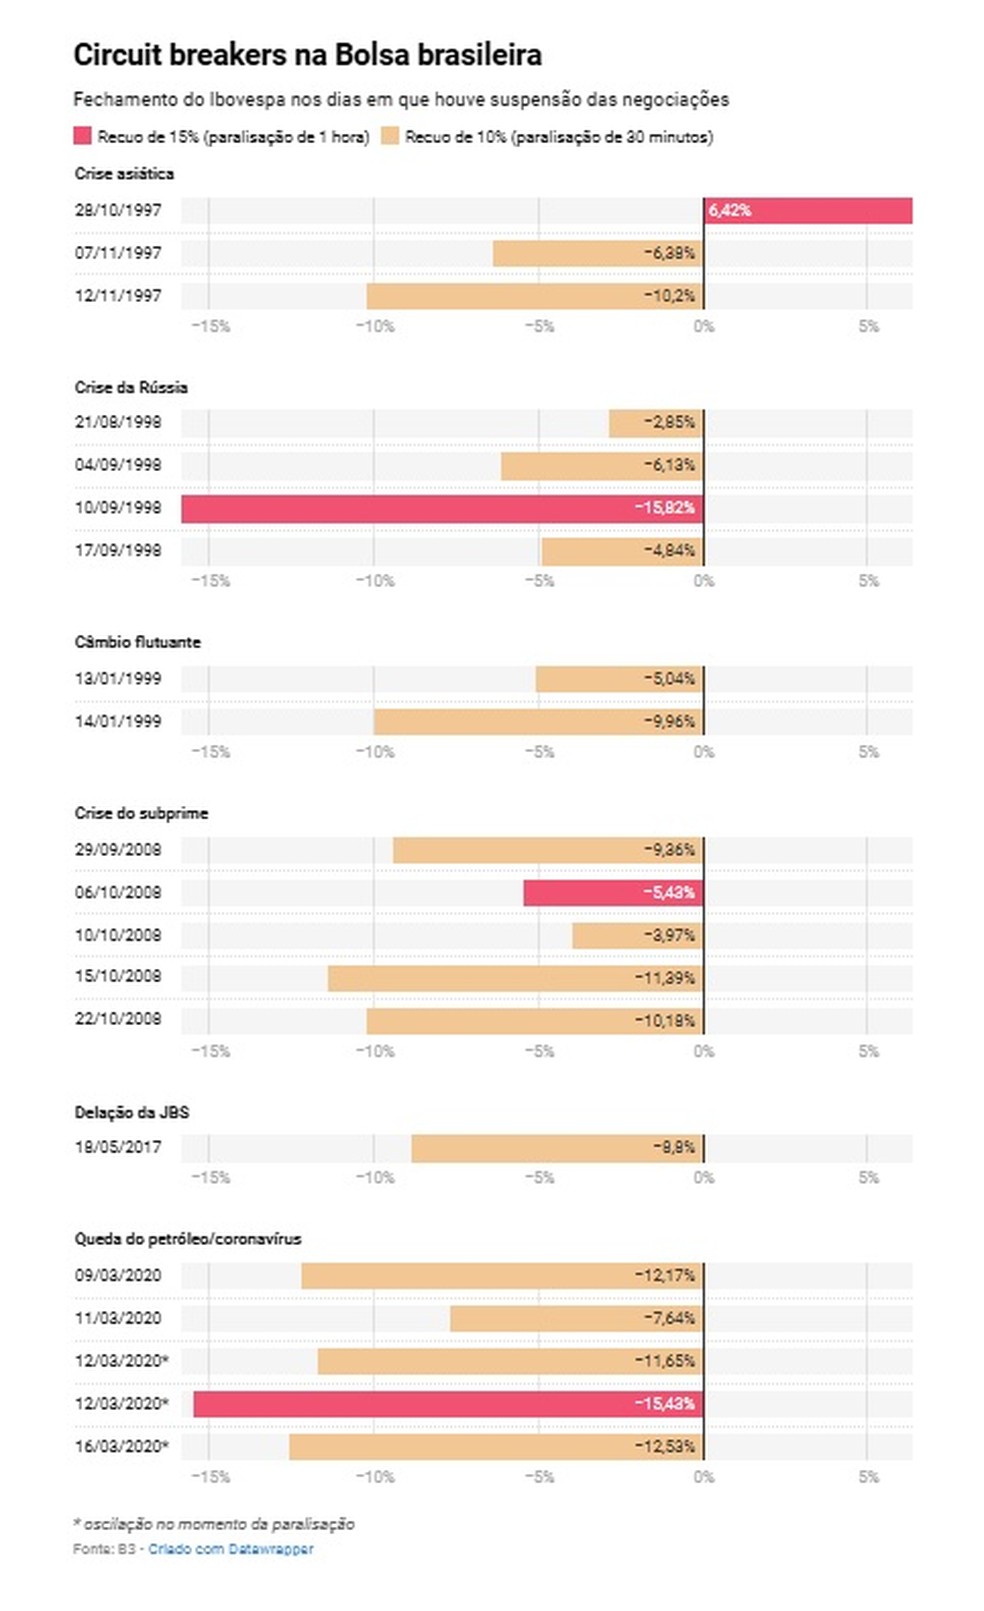Image resolution: width=984 pixels, height=1611 pixels.
Task: Click the footnote 'oscilação no momento da paralisação'
Action: pos(218,1524)
